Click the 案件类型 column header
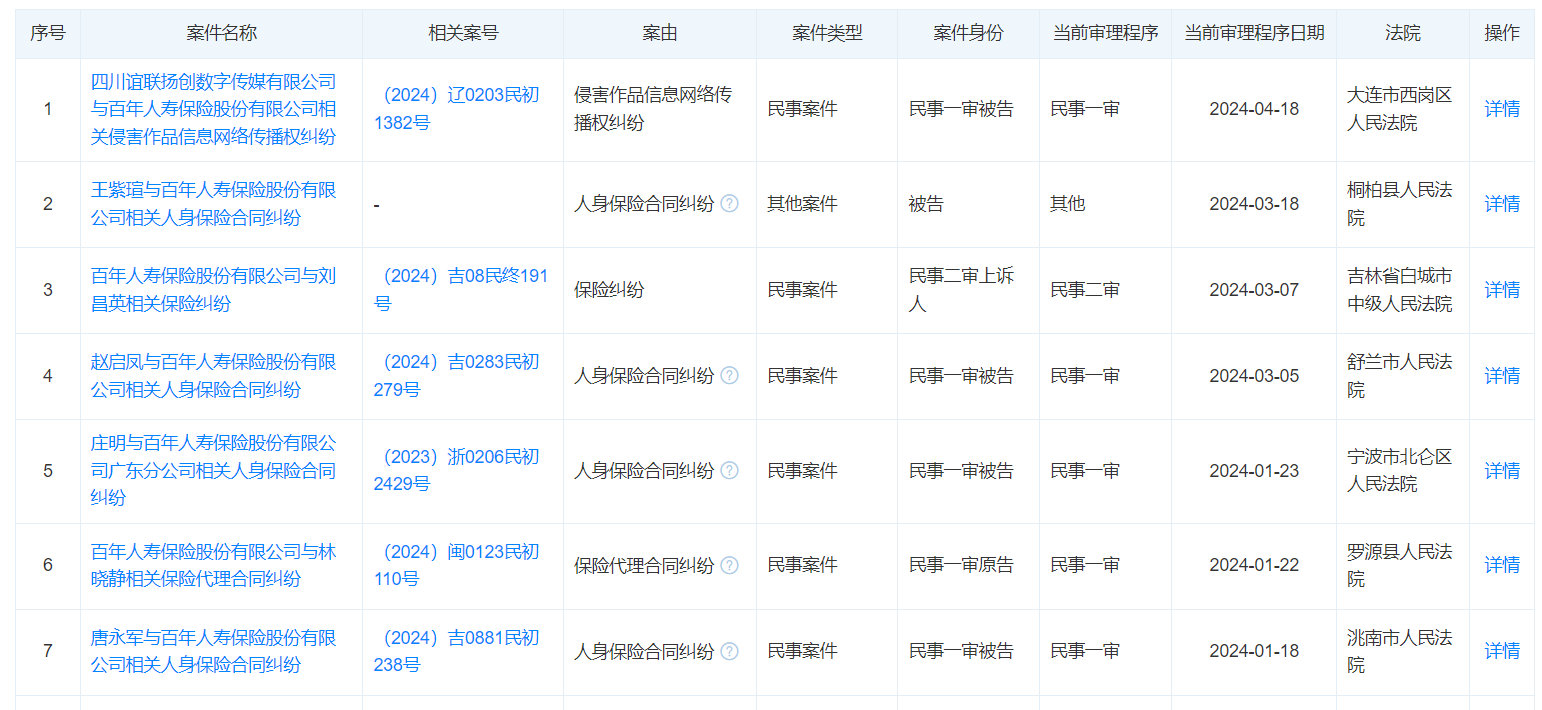 click(x=827, y=33)
